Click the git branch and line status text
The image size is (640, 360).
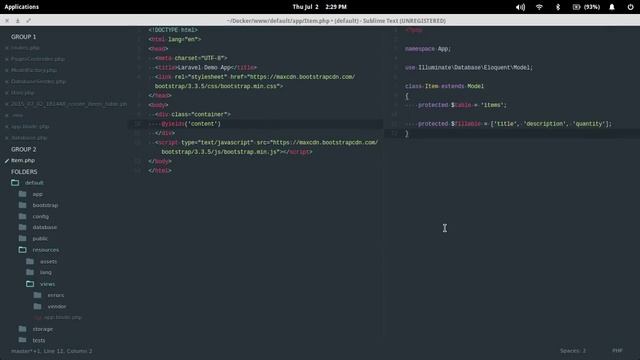[x=51, y=351]
